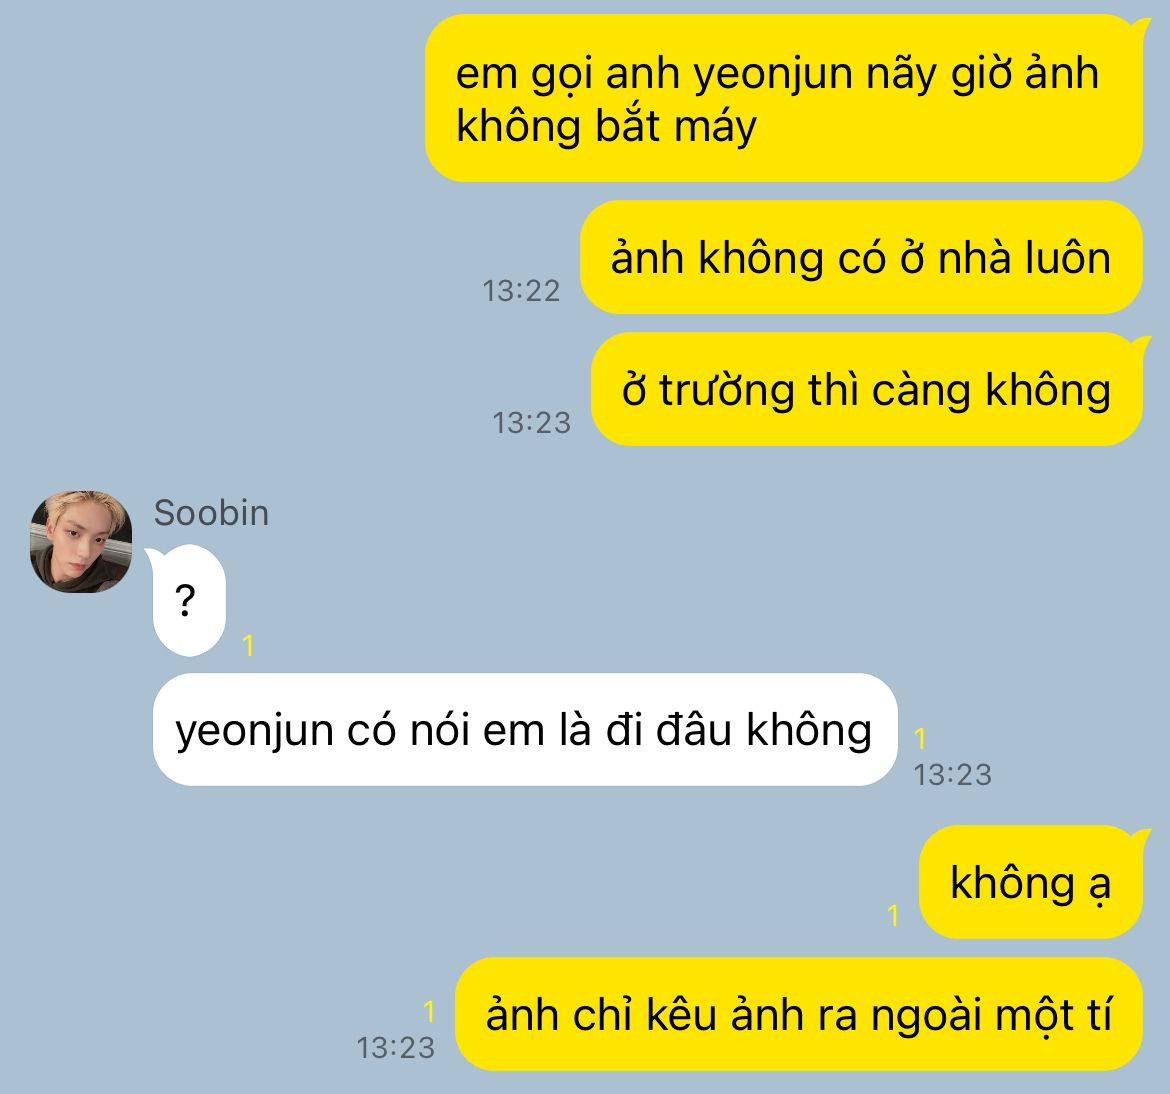Tap the 'không ạ' yellow bubble
Viewport: 1170px width, 1094px height.
tap(1032, 882)
